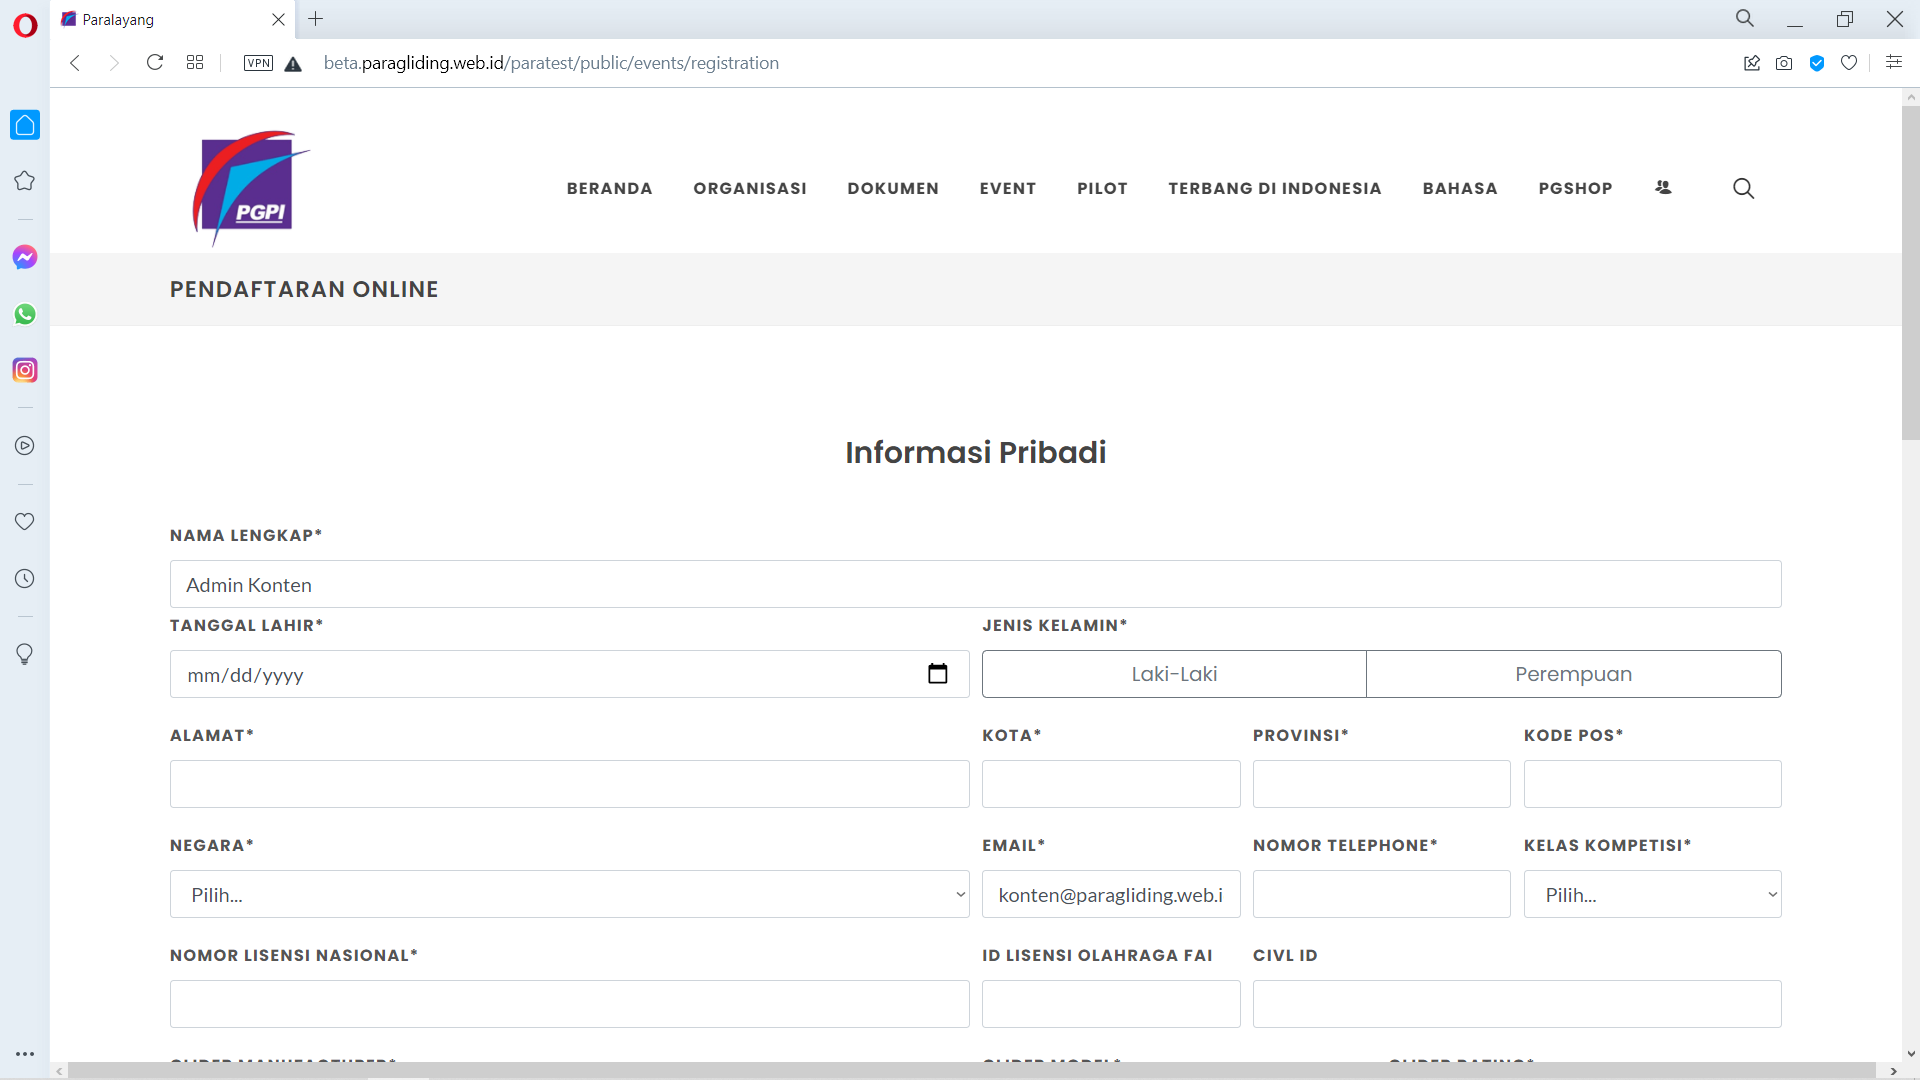Viewport: 1920px width, 1080px height.
Task: Click the user account icon in navigation
Action: point(1663,188)
